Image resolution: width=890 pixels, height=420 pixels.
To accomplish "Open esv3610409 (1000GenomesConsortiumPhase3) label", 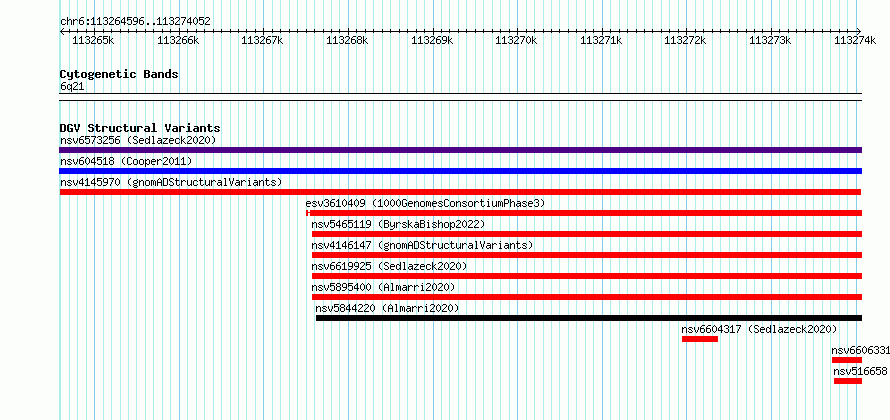I will [x=425, y=203].
